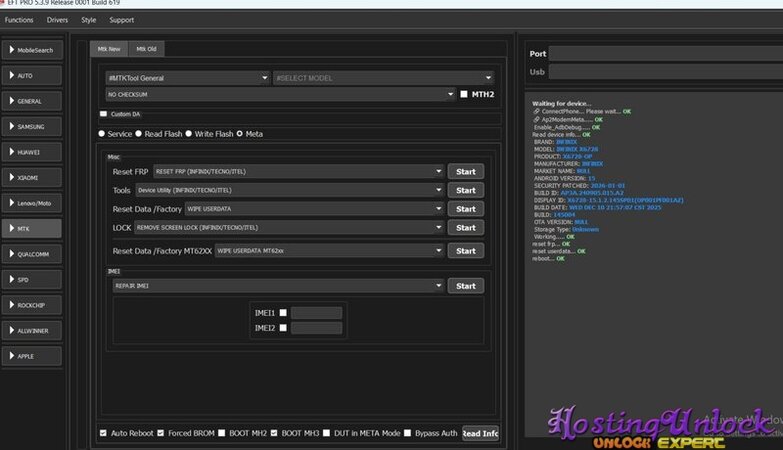783x450 pixels.
Task: Expand the SELECT MODEL dropdown
Action: coord(383,78)
